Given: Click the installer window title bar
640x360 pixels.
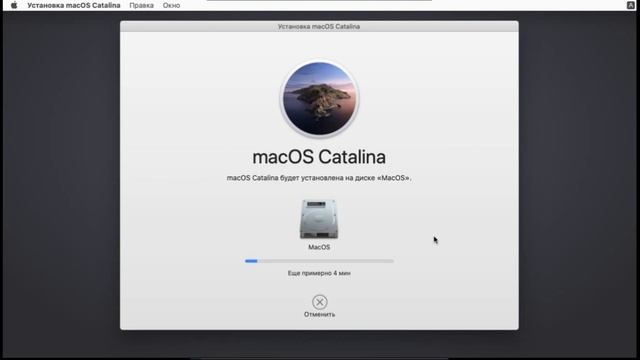Looking at the screenshot, I should (x=319, y=27).
